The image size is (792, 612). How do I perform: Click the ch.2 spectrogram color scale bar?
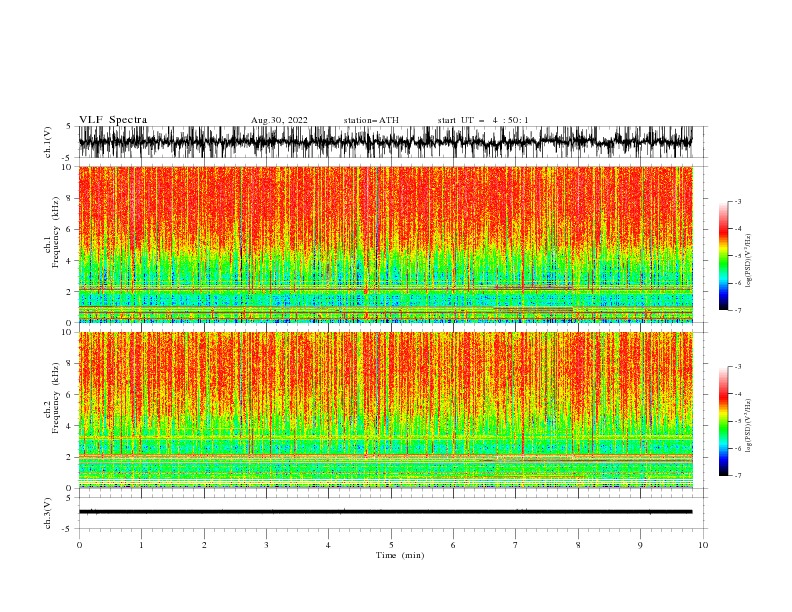(x=723, y=421)
